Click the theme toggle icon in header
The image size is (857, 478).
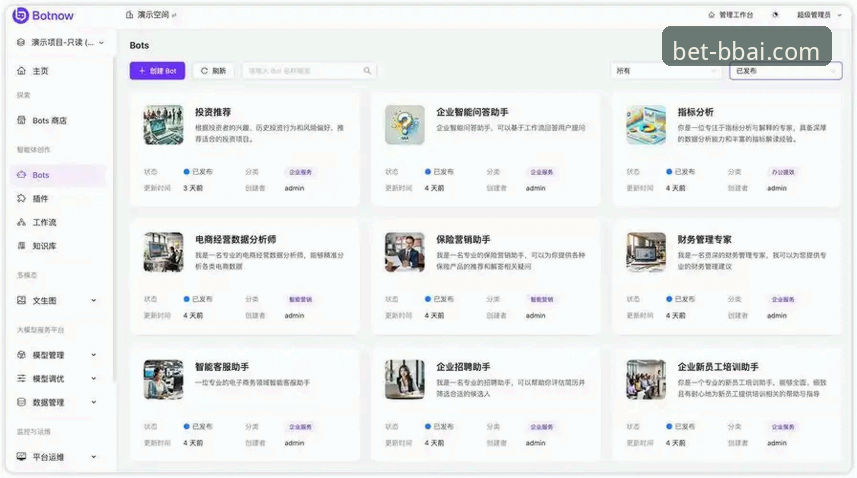775,15
